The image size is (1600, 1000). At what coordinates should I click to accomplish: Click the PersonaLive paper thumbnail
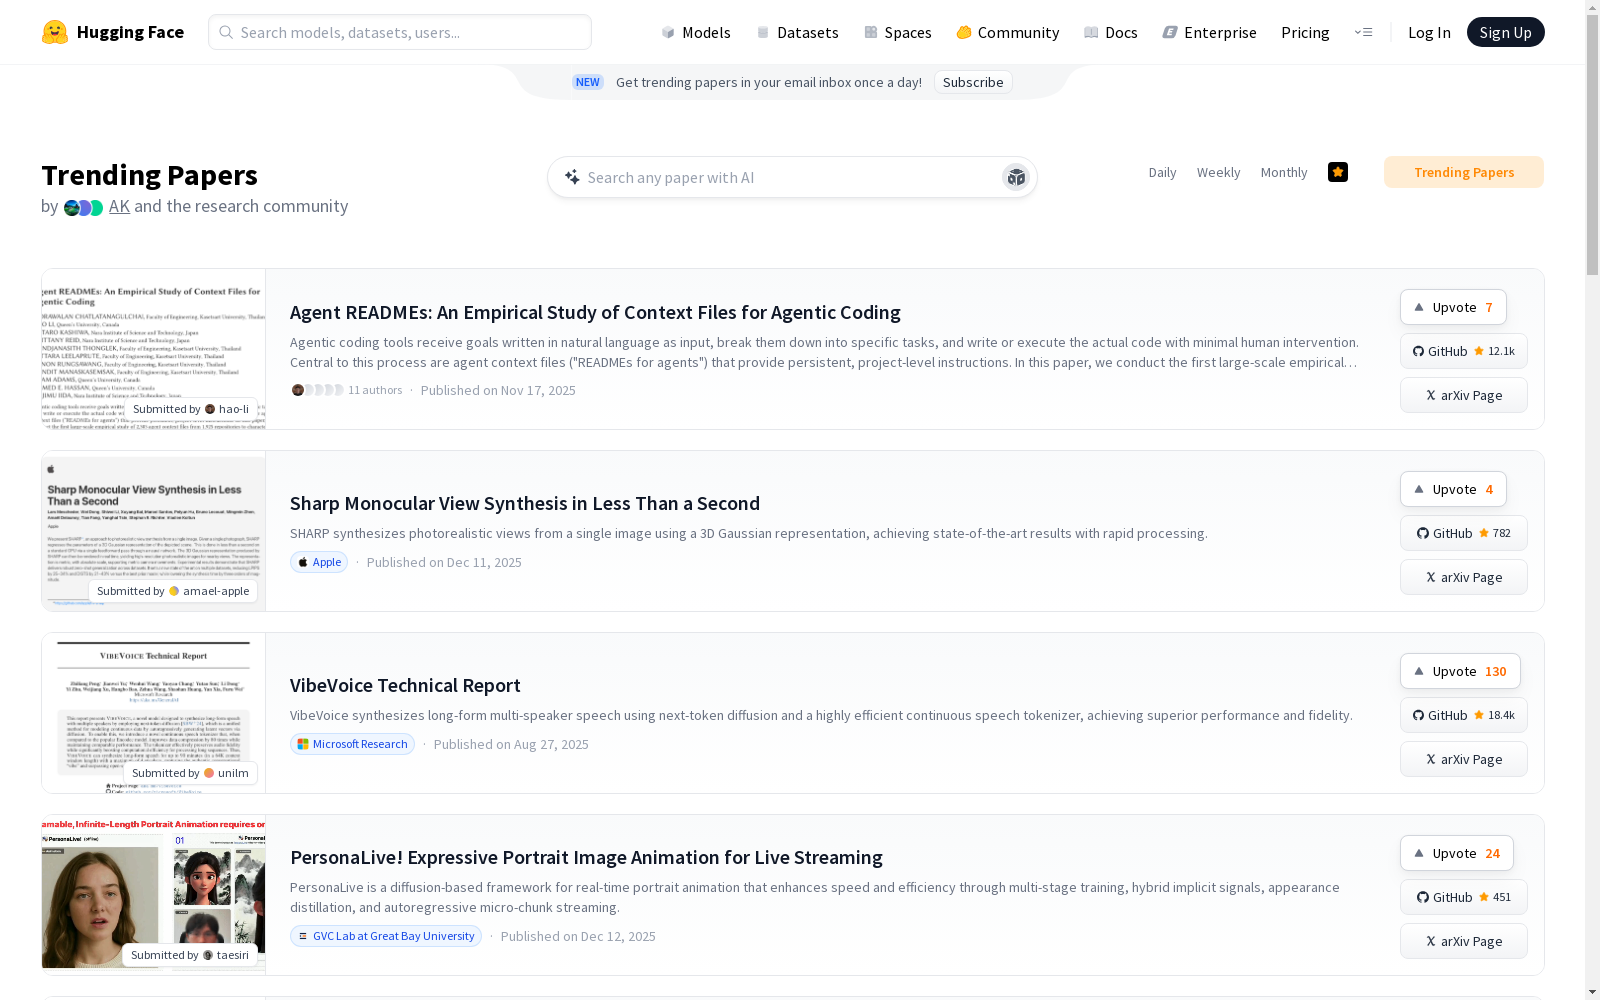click(x=153, y=895)
